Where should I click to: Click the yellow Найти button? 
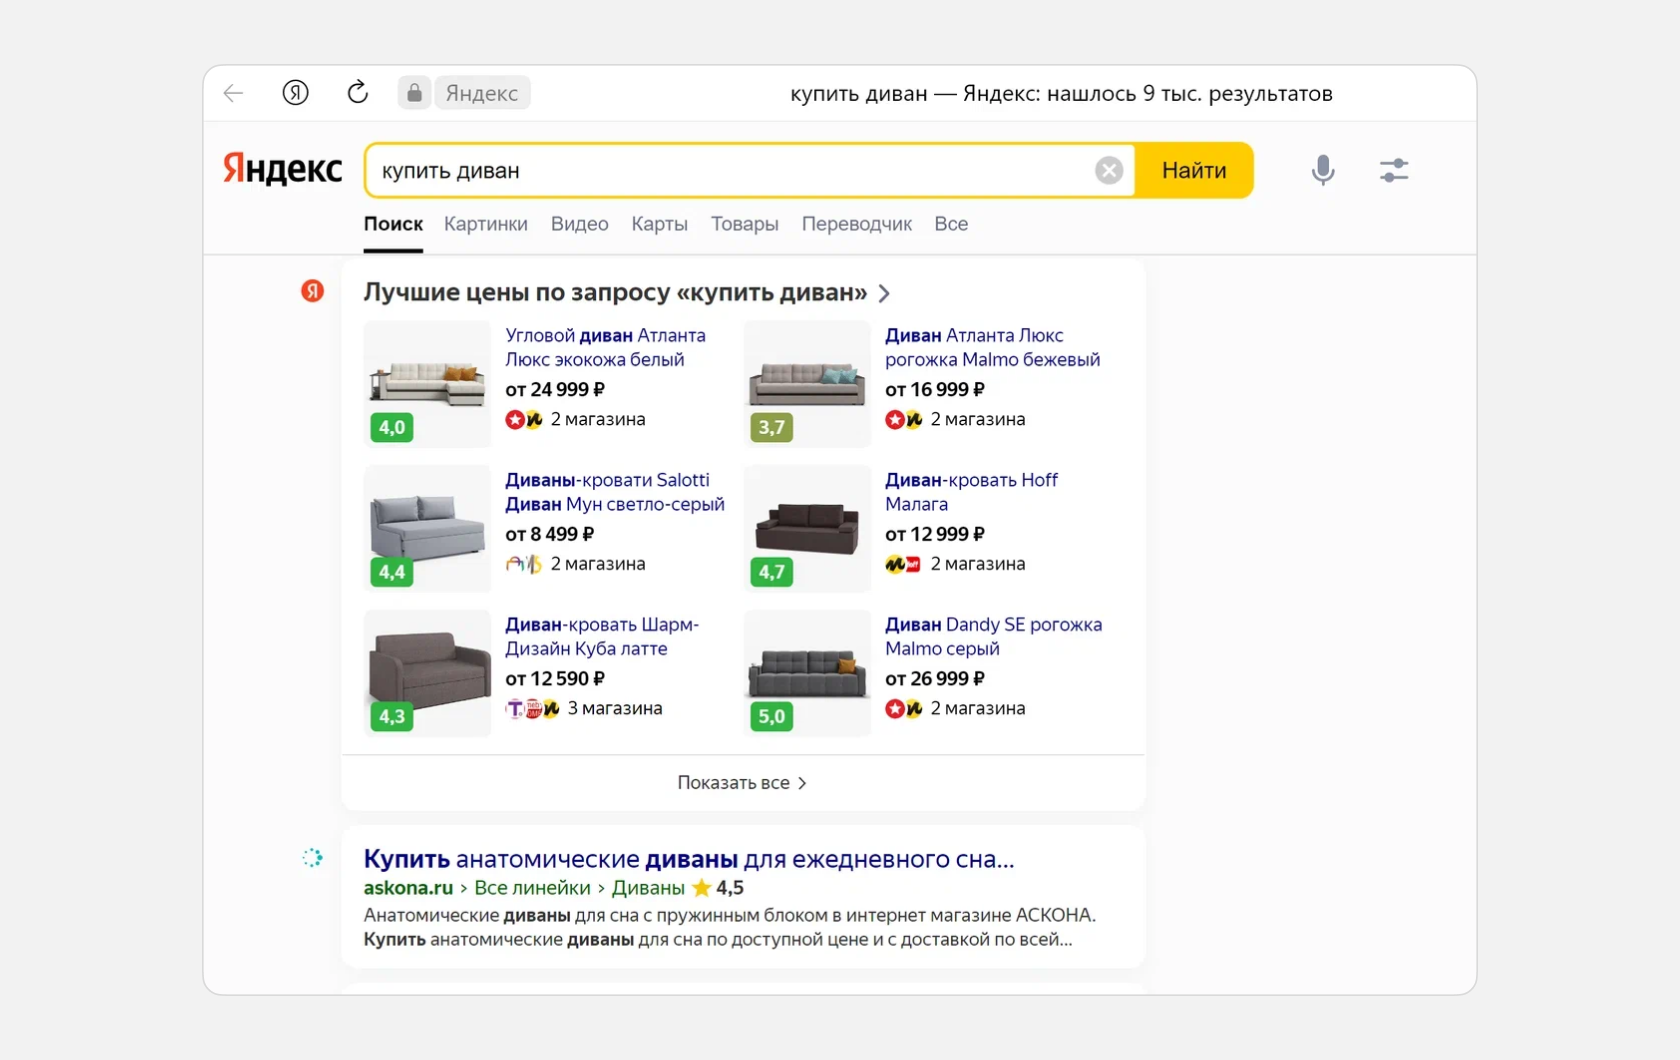pyautogui.click(x=1194, y=170)
